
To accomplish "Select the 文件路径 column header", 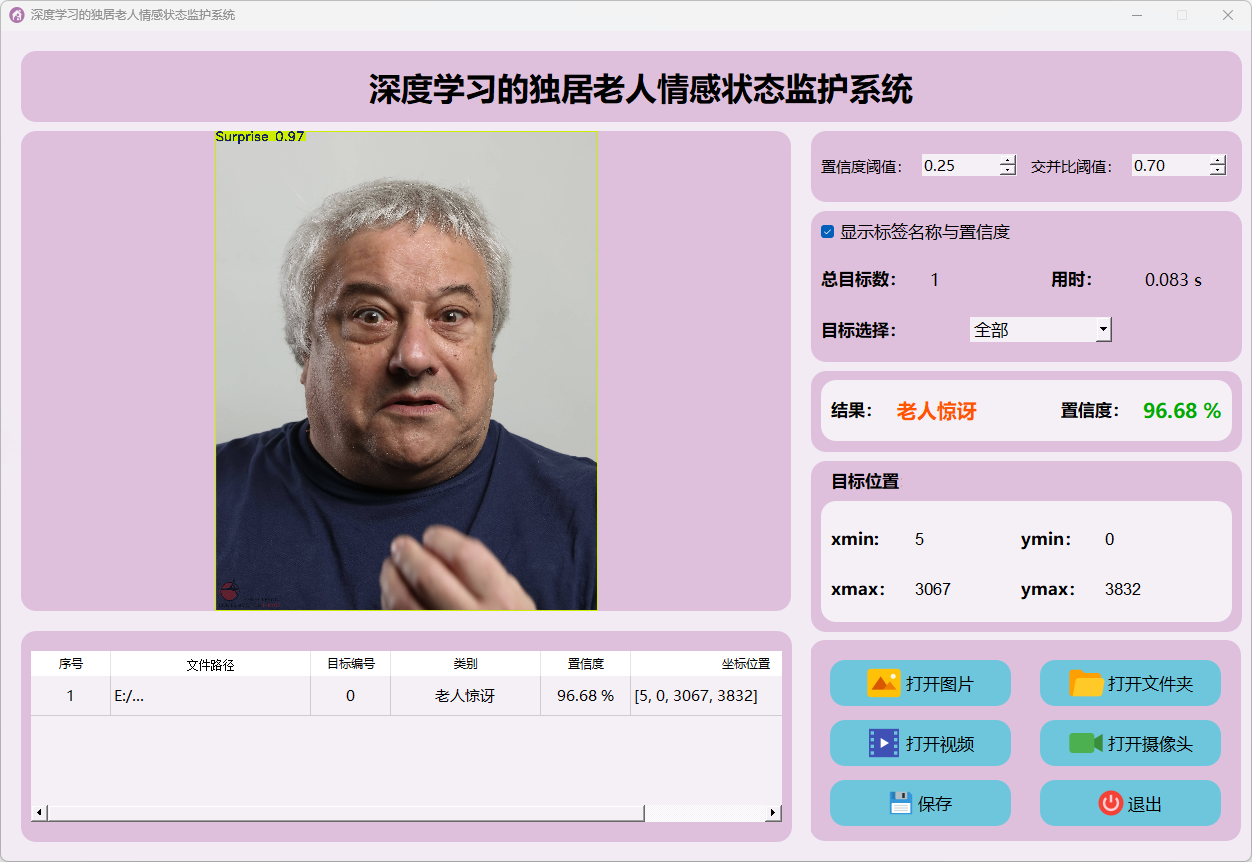I will [210, 664].
